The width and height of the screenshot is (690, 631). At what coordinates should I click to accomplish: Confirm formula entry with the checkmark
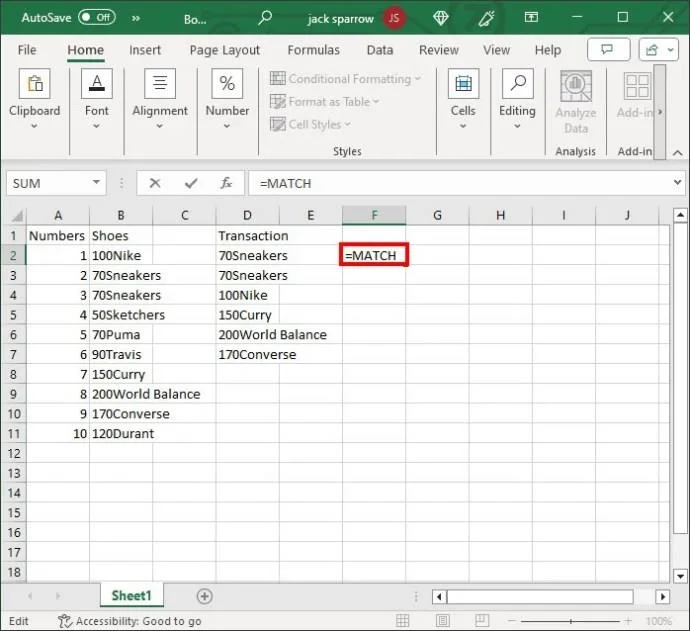pyautogui.click(x=191, y=183)
